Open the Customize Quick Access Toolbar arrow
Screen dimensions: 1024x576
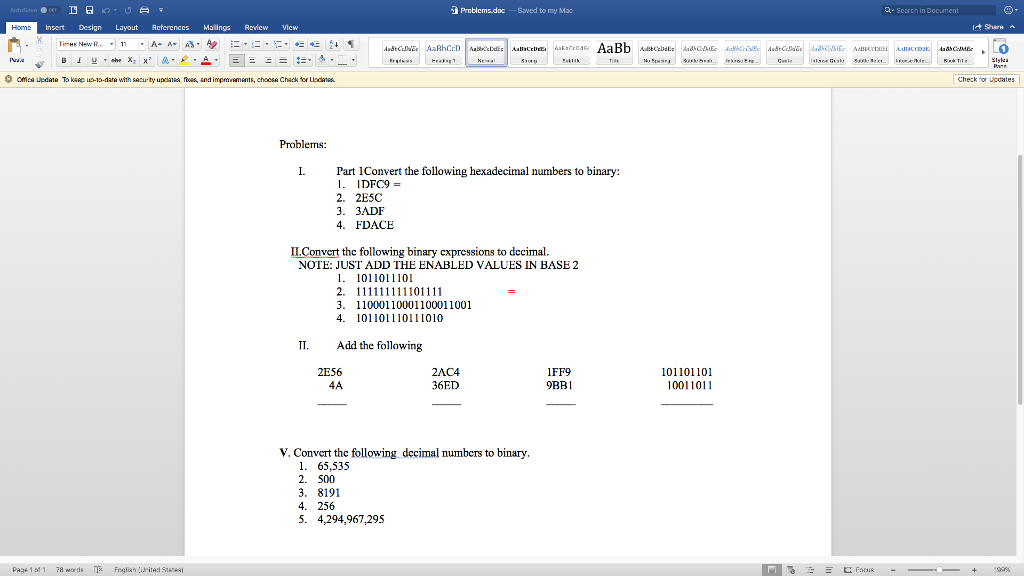[x=161, y=10]
